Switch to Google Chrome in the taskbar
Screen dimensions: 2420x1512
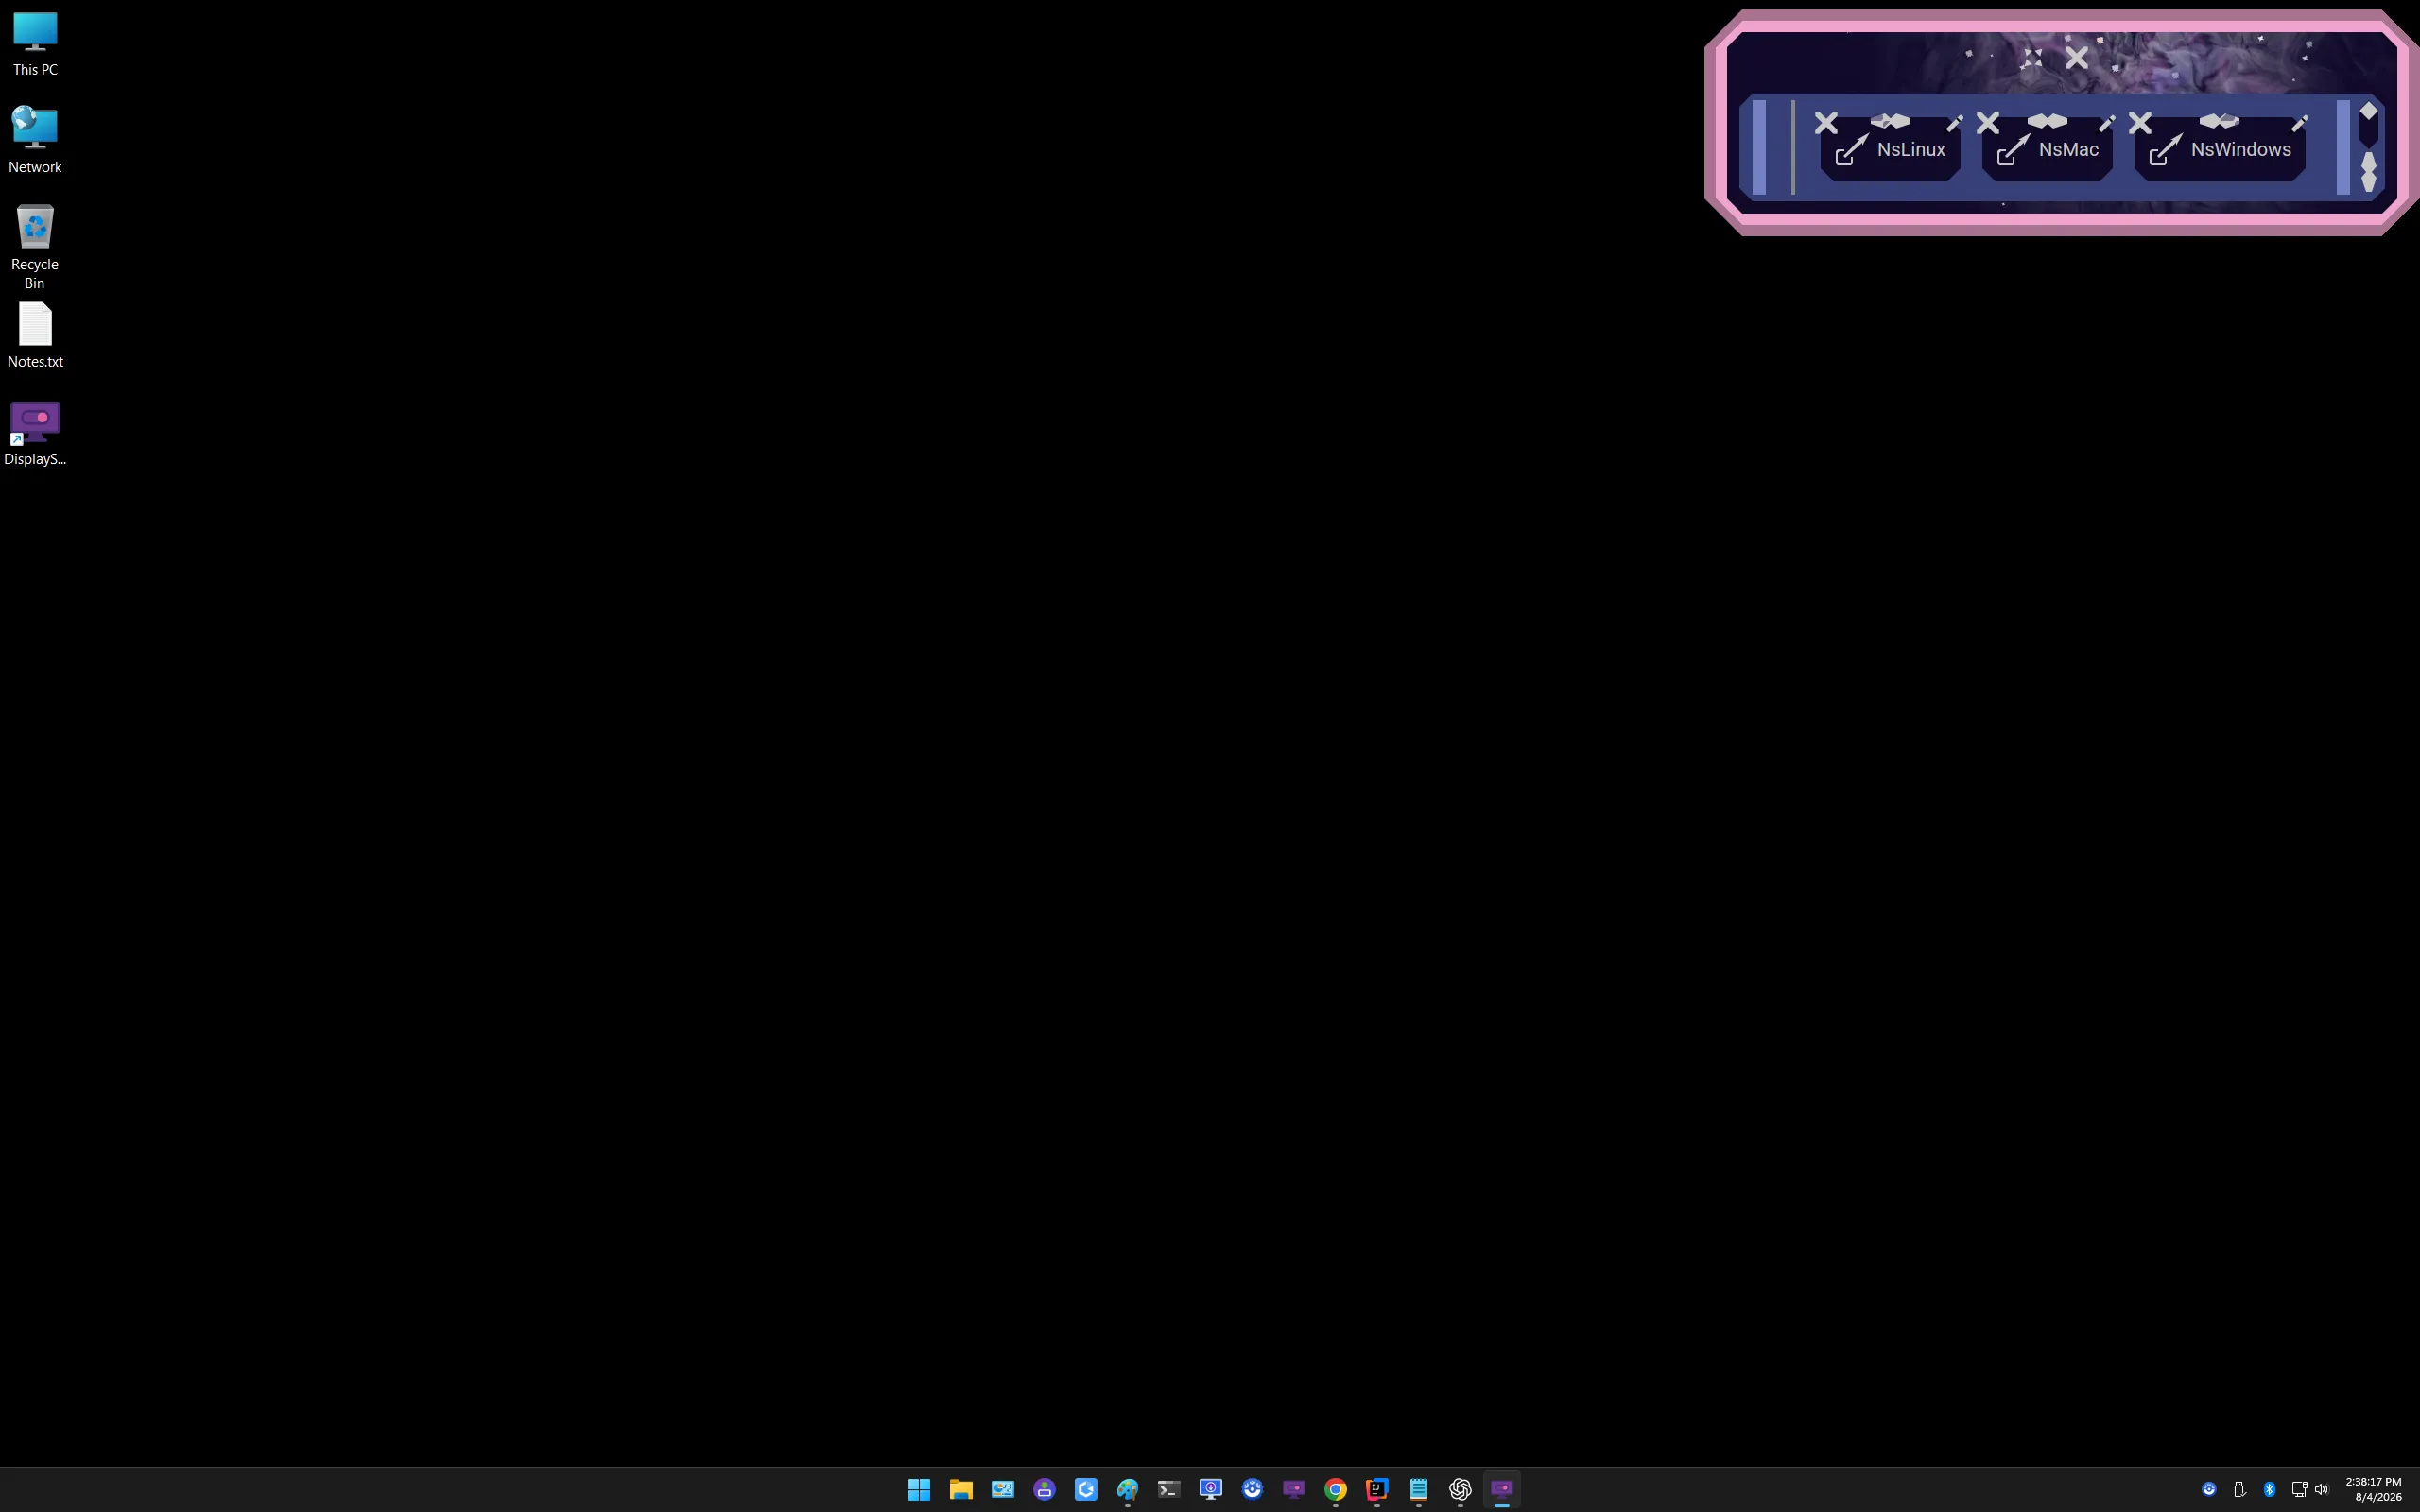pos(1336,1489)
